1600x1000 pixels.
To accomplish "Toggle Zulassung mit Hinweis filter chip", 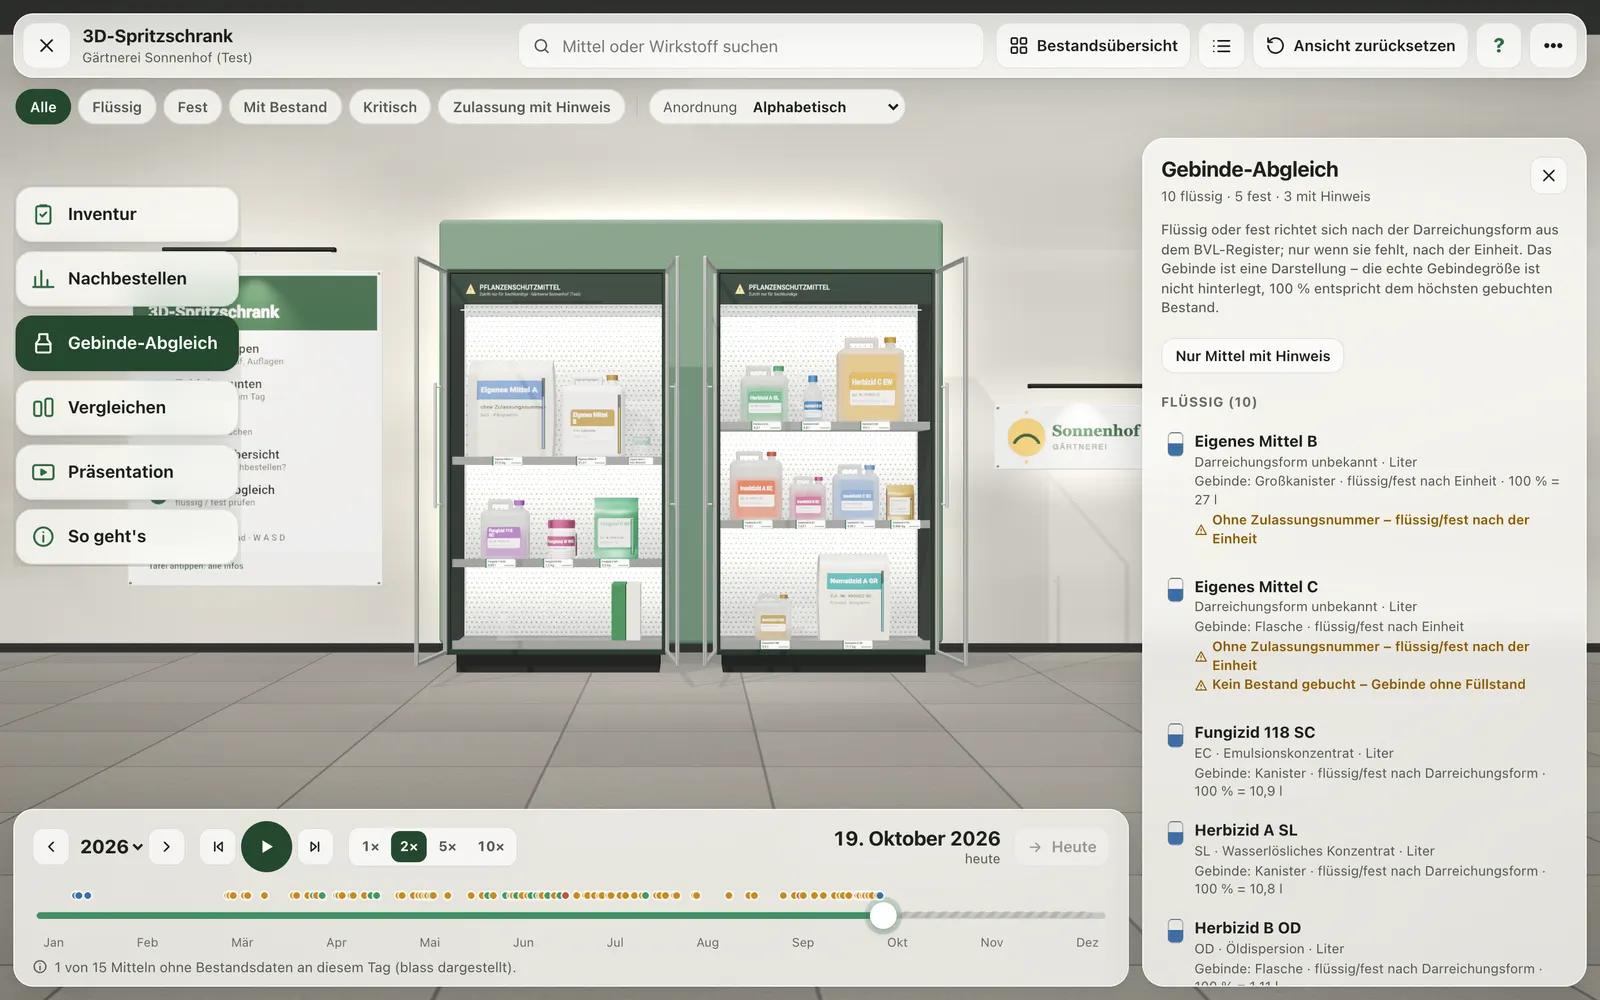I will (x=531, y=107).
